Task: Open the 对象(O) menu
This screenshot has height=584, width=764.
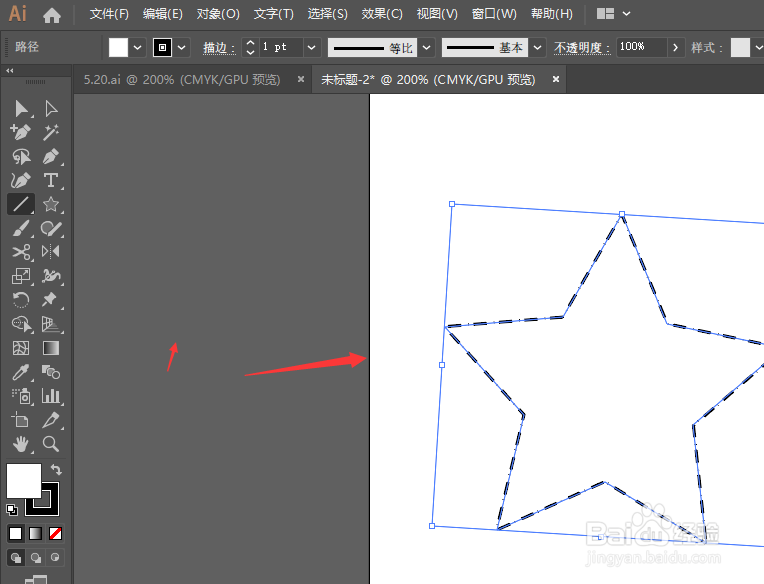Action: 218,14
